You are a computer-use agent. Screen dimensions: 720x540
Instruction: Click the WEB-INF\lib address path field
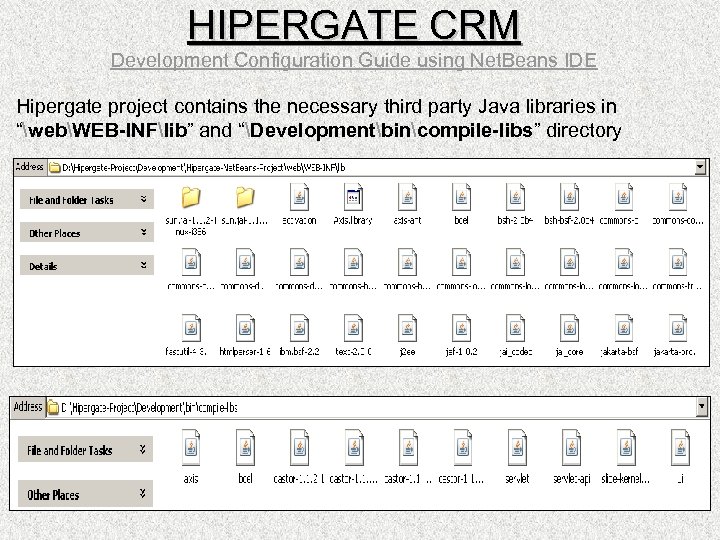point(372,168)
